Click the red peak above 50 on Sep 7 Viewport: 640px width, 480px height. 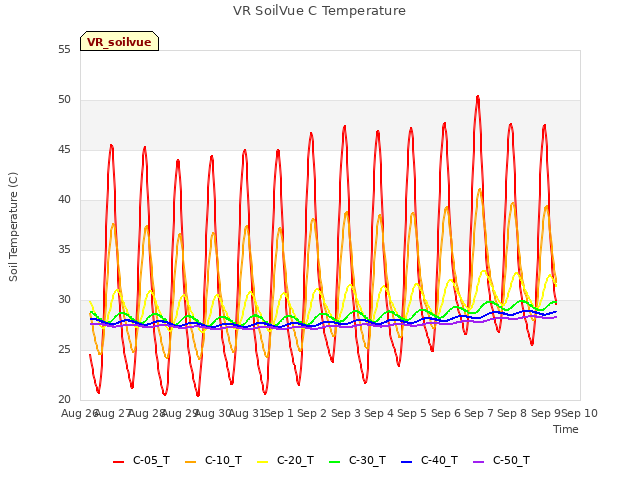[x=478, y=97]
